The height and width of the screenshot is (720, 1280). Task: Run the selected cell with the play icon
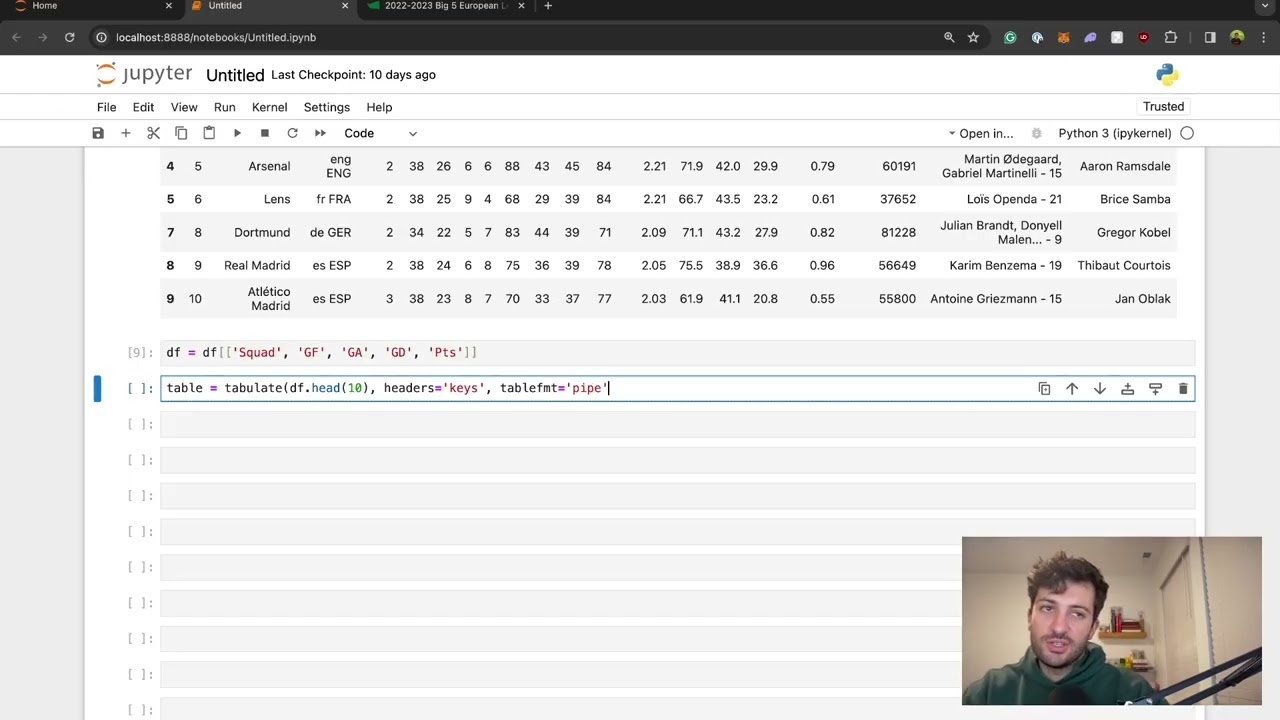pos(237,133)
